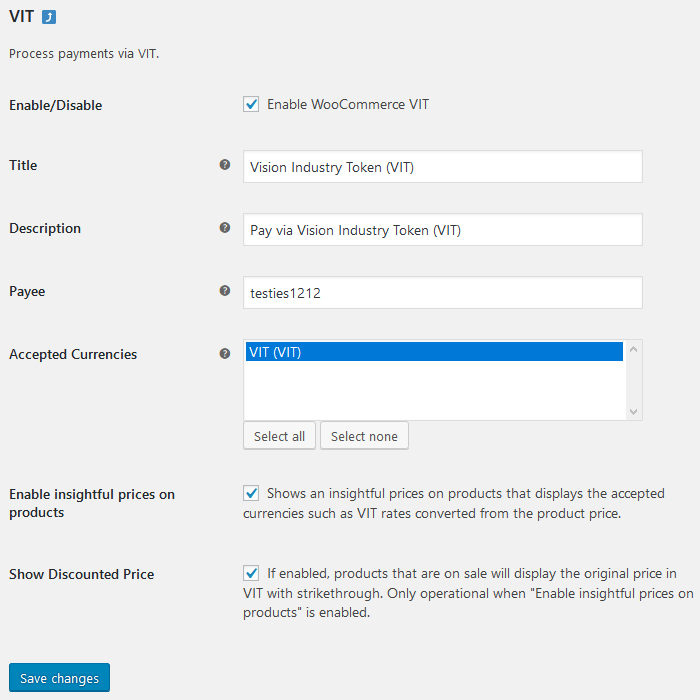Uncheck Enable WooCommerce VIT checkbox
Viewport: 700px width, 700px height.
251,104
